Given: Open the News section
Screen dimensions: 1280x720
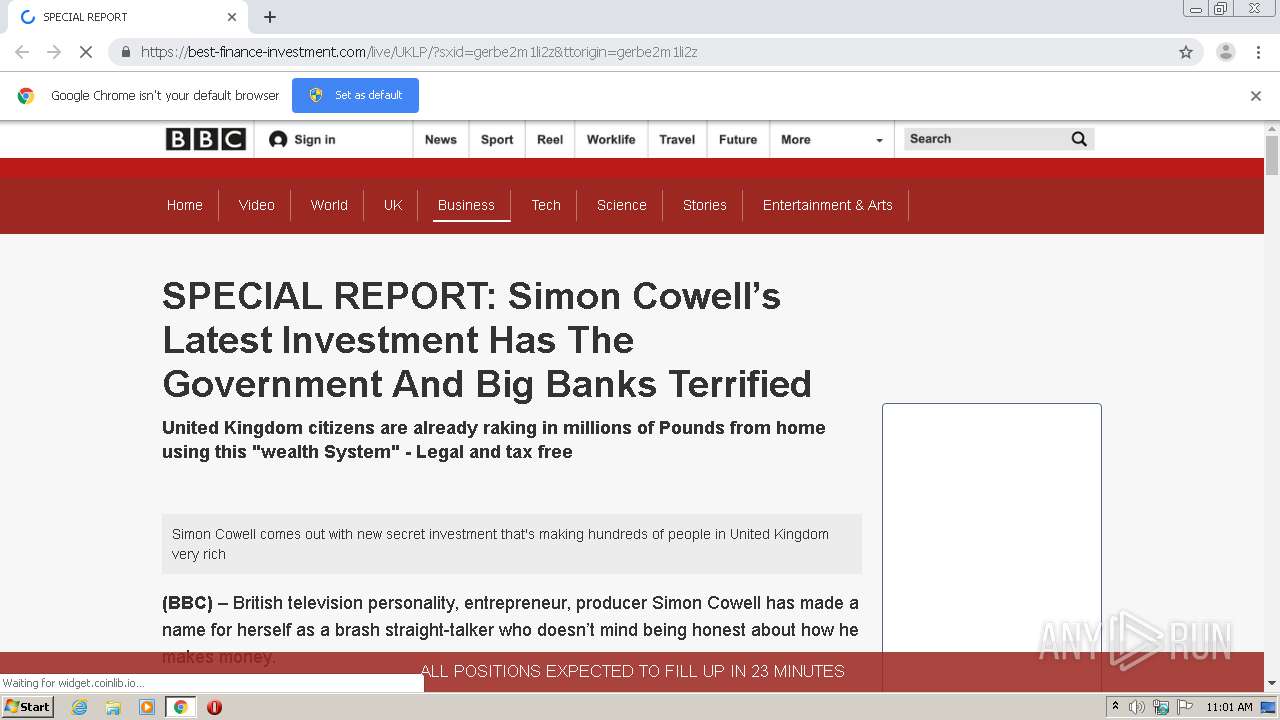Looking at the screenshot, I should [440, 139].
